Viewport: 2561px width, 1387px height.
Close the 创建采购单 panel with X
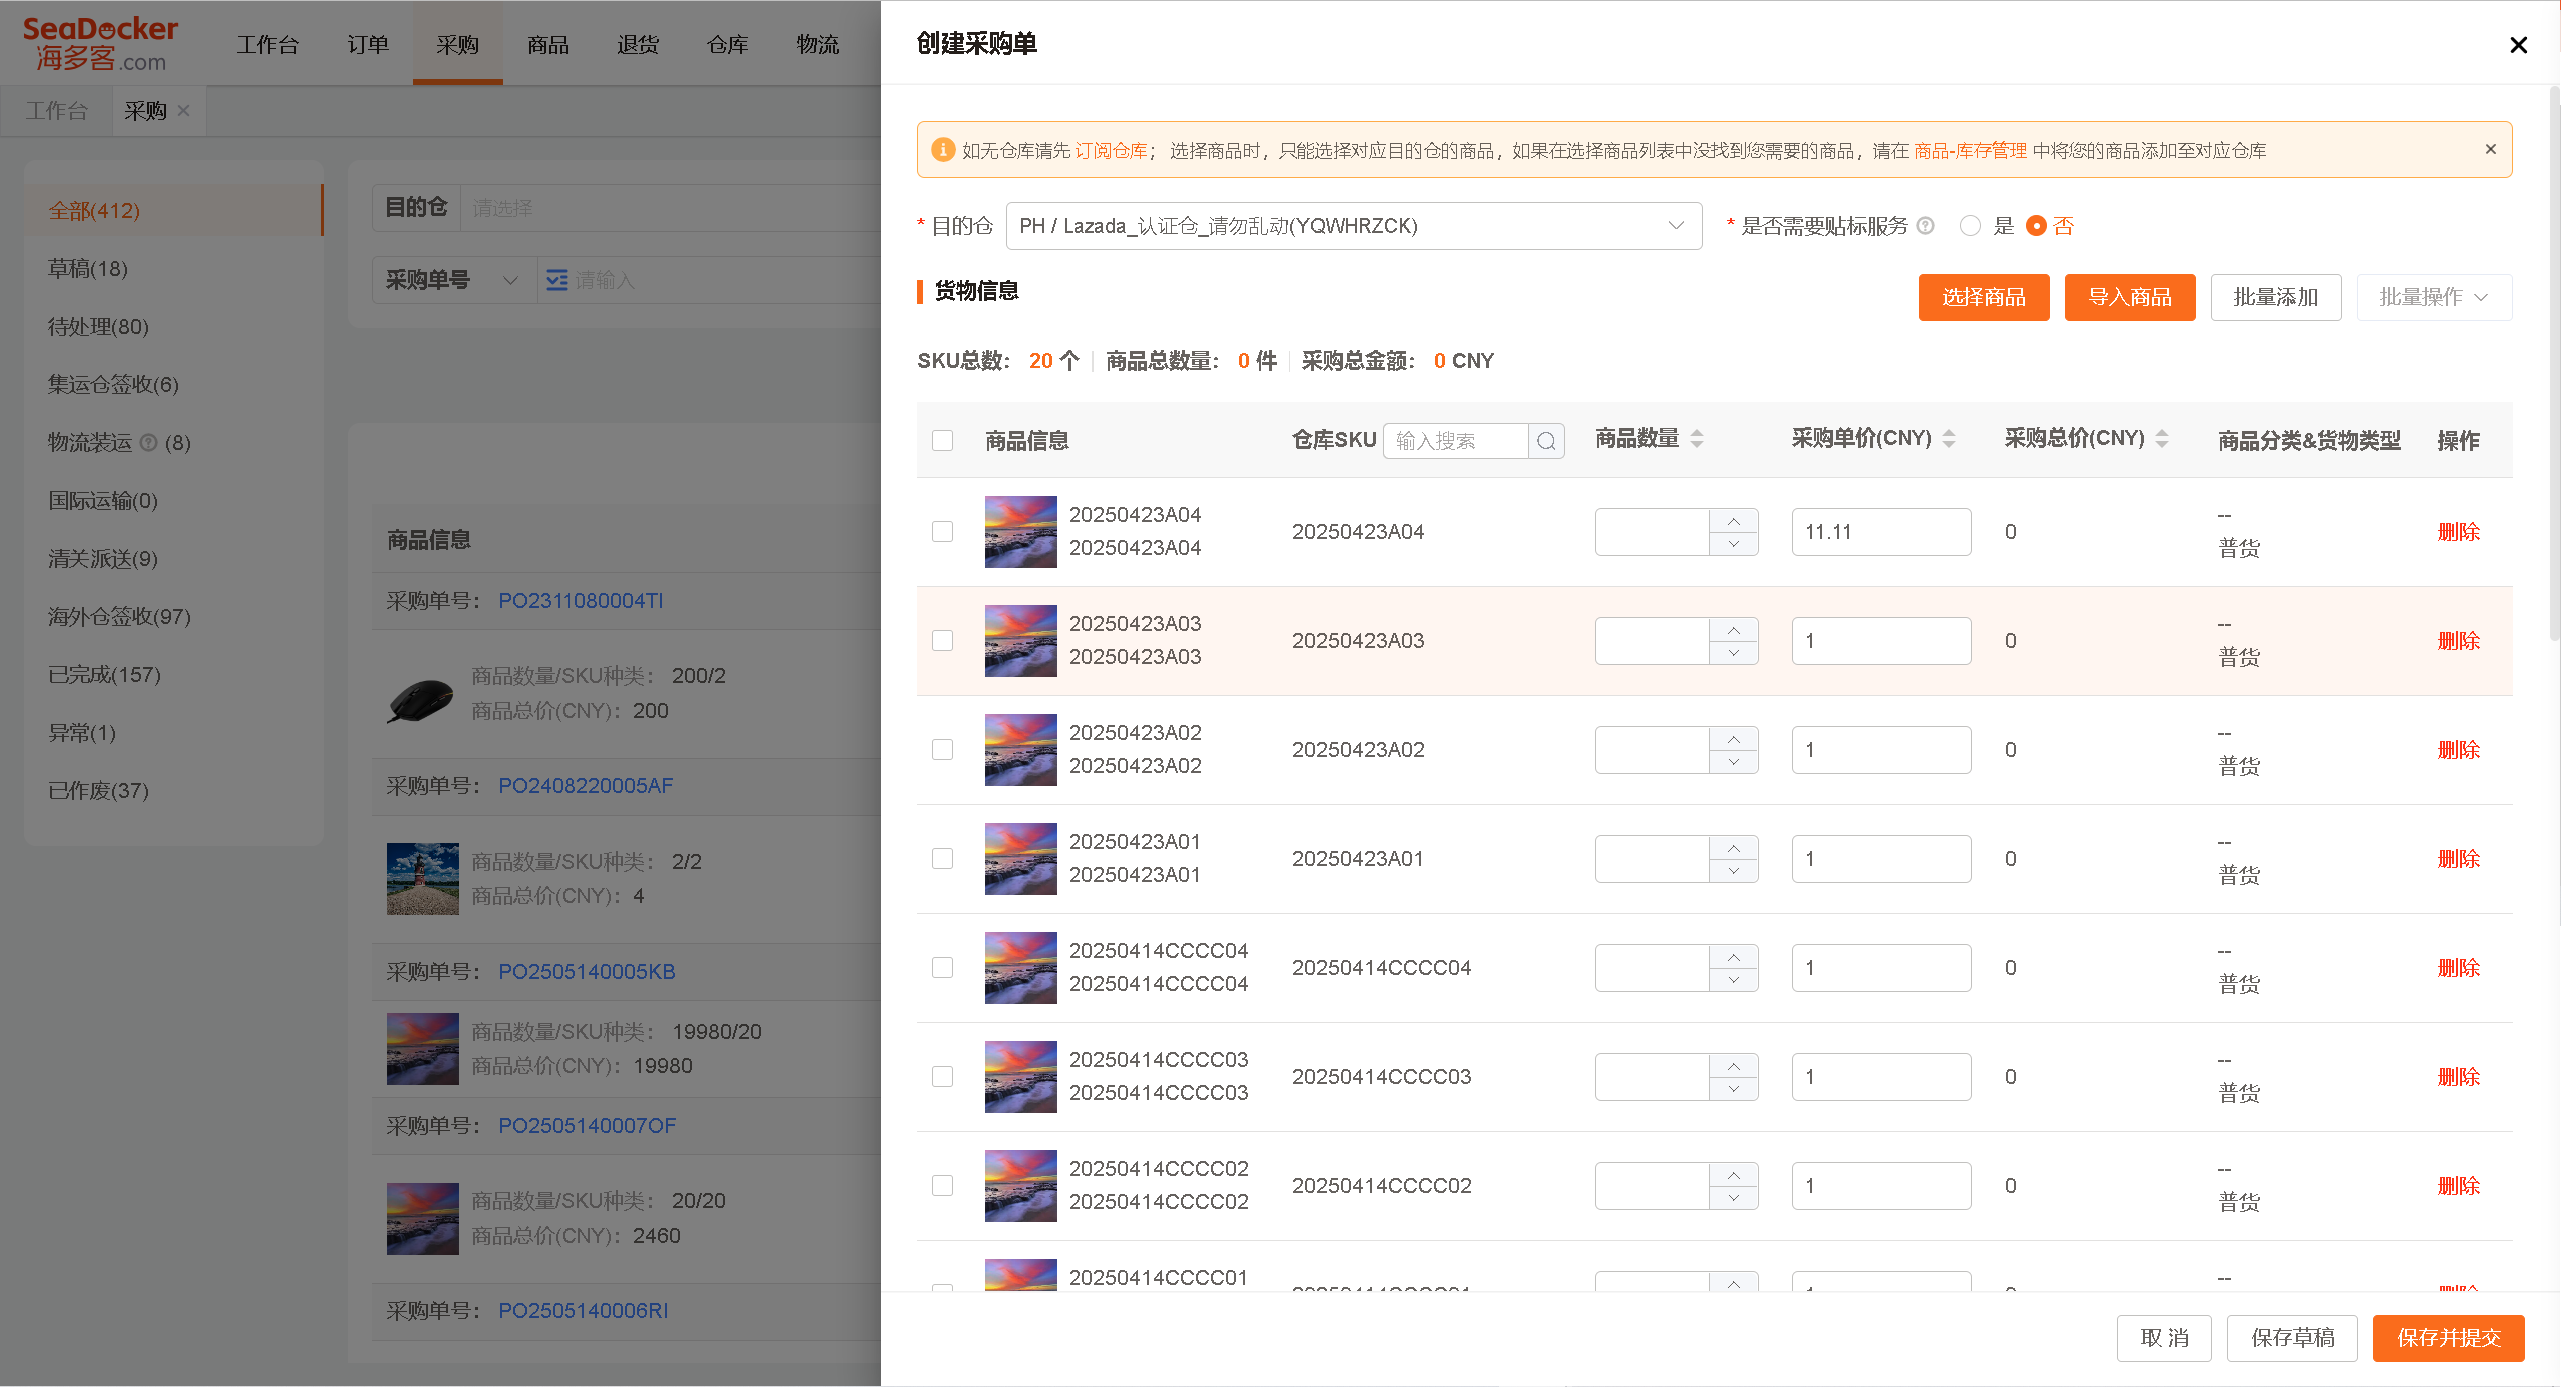coord(2519,45)
